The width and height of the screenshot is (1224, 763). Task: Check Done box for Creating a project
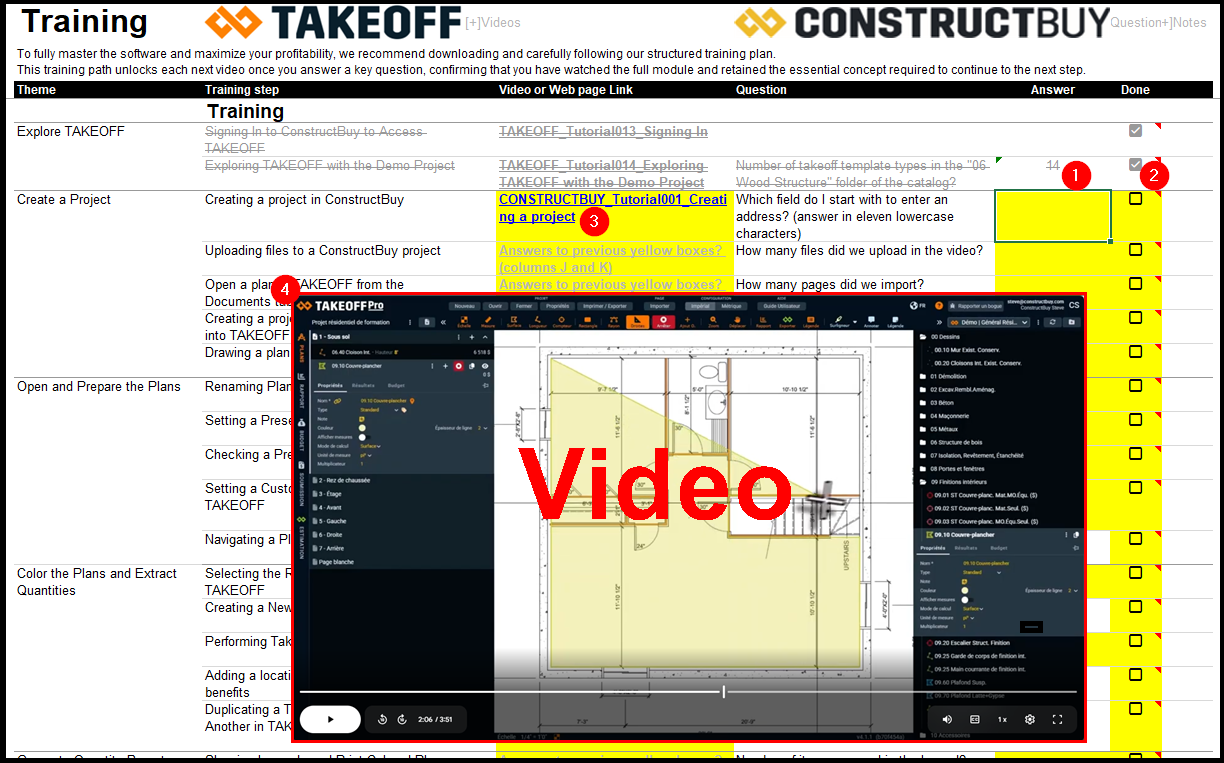coord(1135,199)
